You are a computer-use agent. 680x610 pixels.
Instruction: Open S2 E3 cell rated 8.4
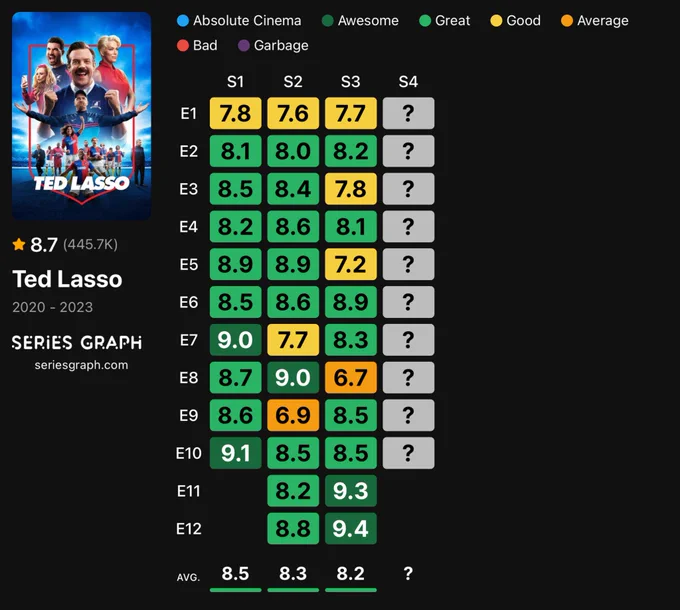point(293,189)
